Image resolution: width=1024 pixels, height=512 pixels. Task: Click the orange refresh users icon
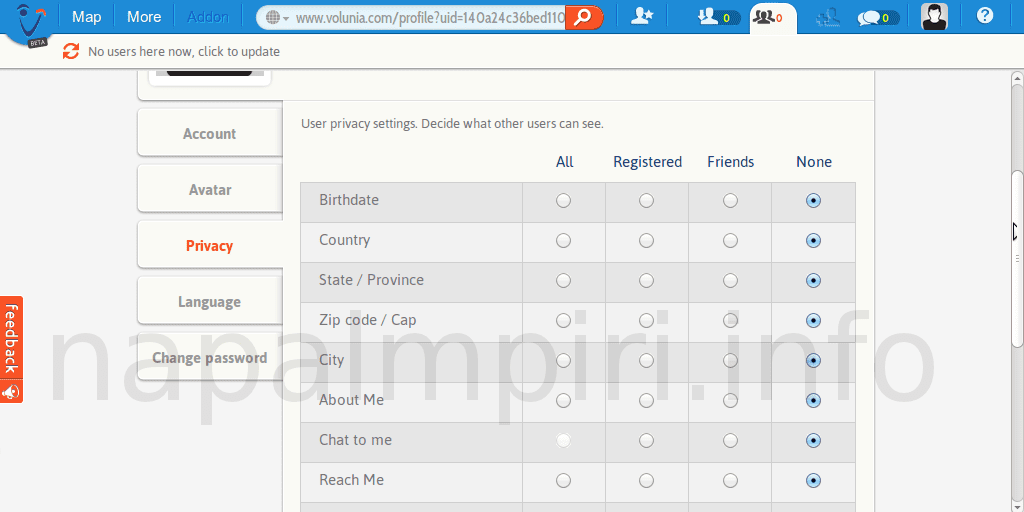pyautogui.click(x=71, y=51)
